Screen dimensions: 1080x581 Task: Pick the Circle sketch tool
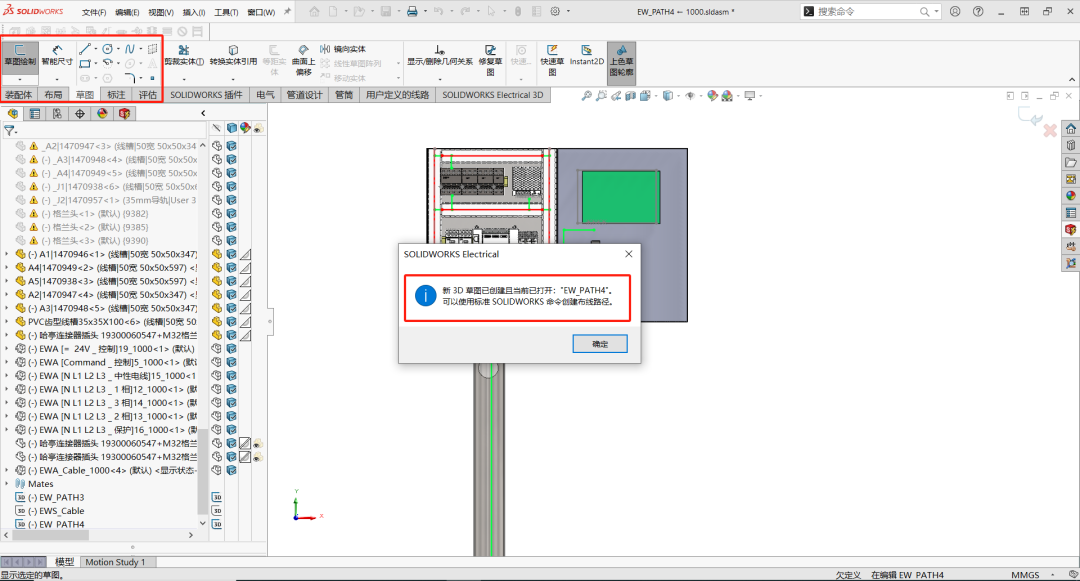click(x=108, y=49)
